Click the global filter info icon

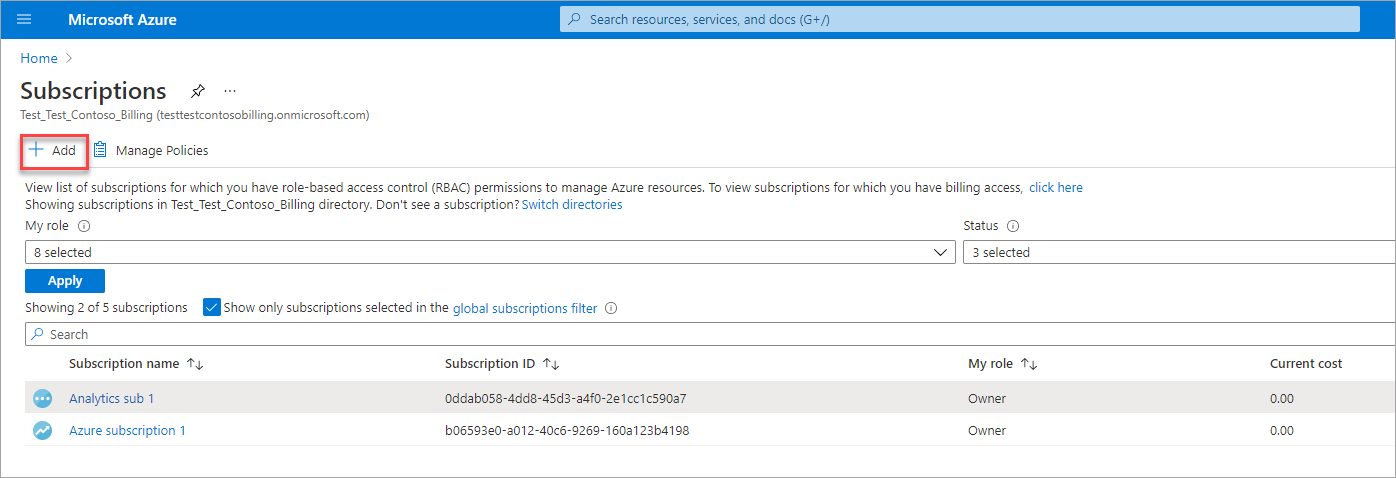coord(611,308)
